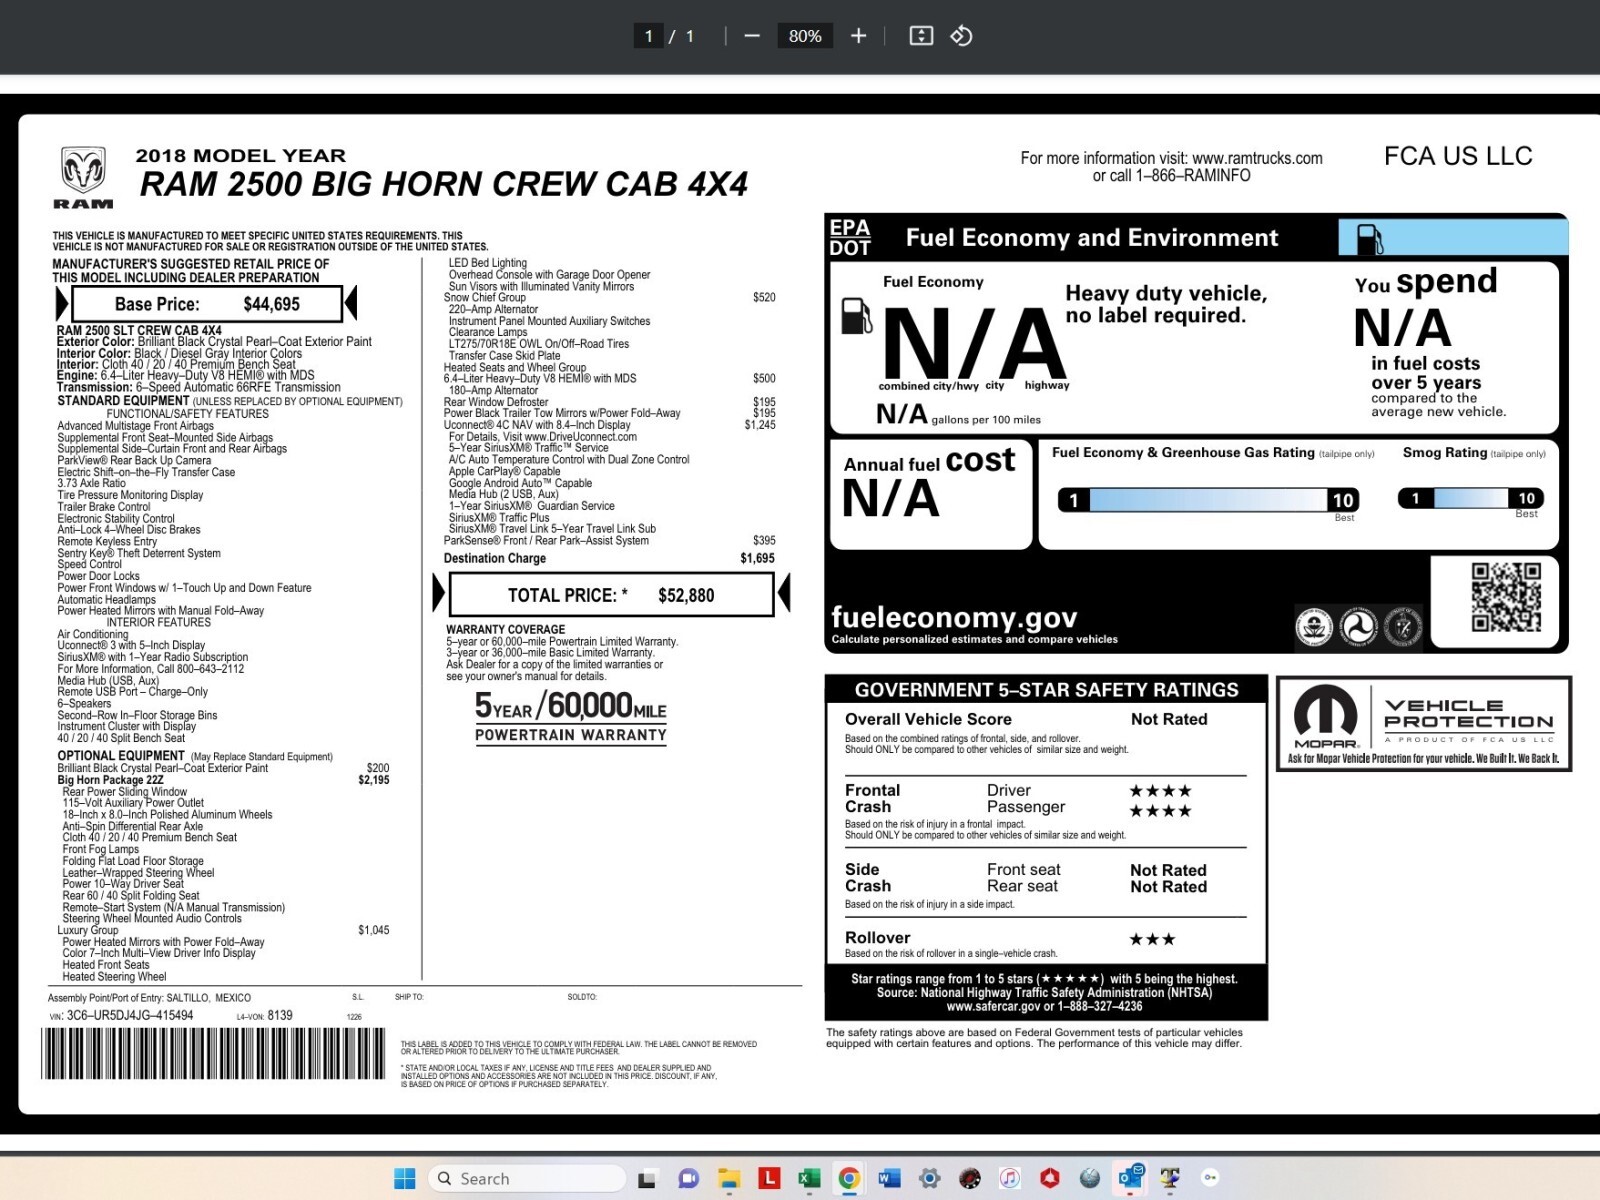Open Task View from the taskbar
This screenshot has height=1200, width=1600.
(x=647, y=1179)
